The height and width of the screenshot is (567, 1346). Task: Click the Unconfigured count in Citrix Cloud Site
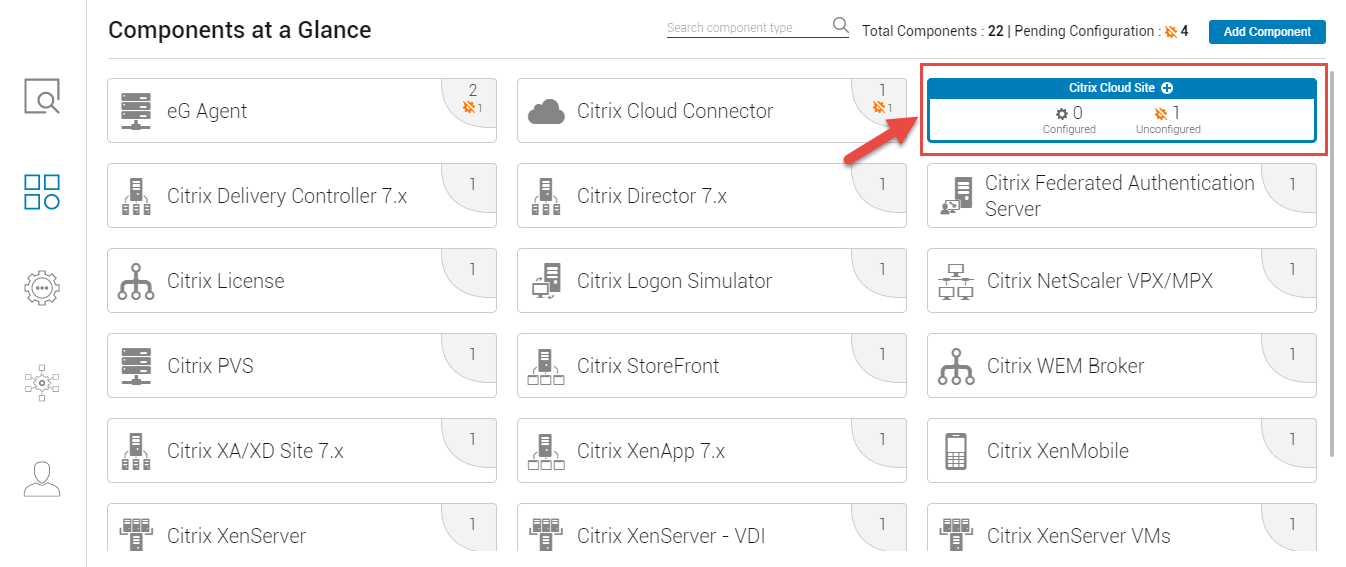tap(1176, 113)
